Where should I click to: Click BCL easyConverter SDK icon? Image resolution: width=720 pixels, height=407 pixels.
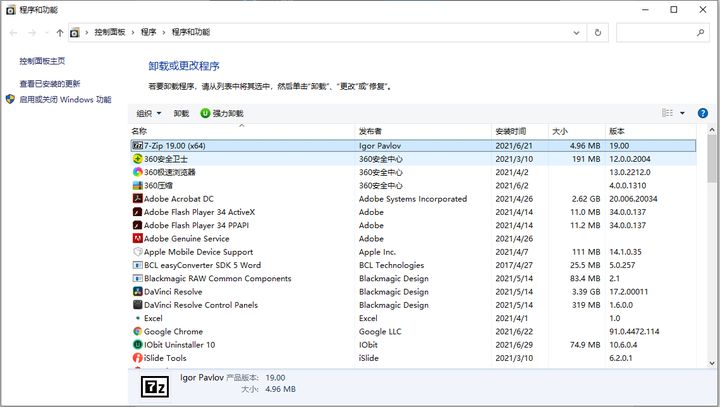[x=137, y=265]
